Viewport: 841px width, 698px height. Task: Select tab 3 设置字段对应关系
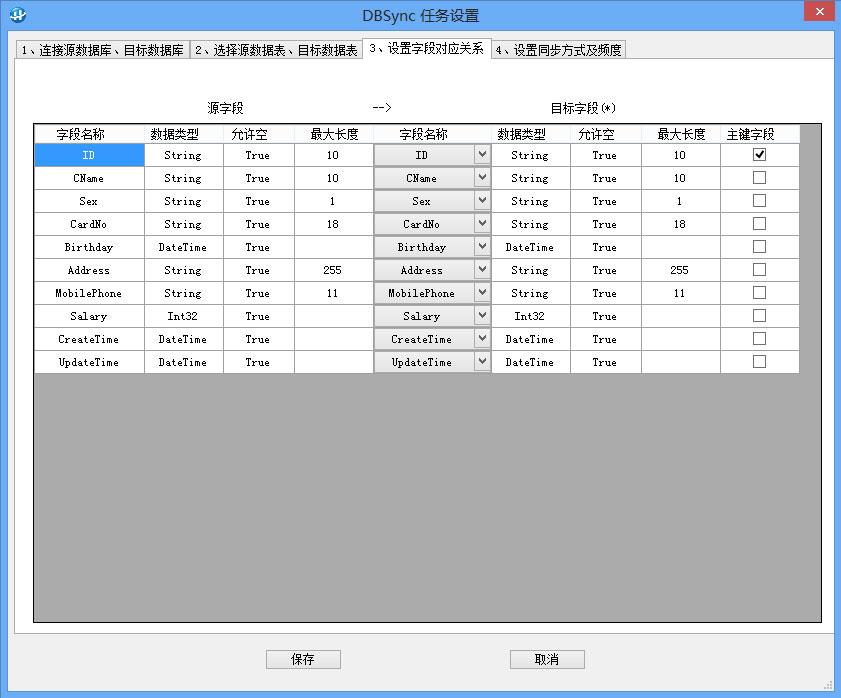pyautogui.click(x=426, y=49)
